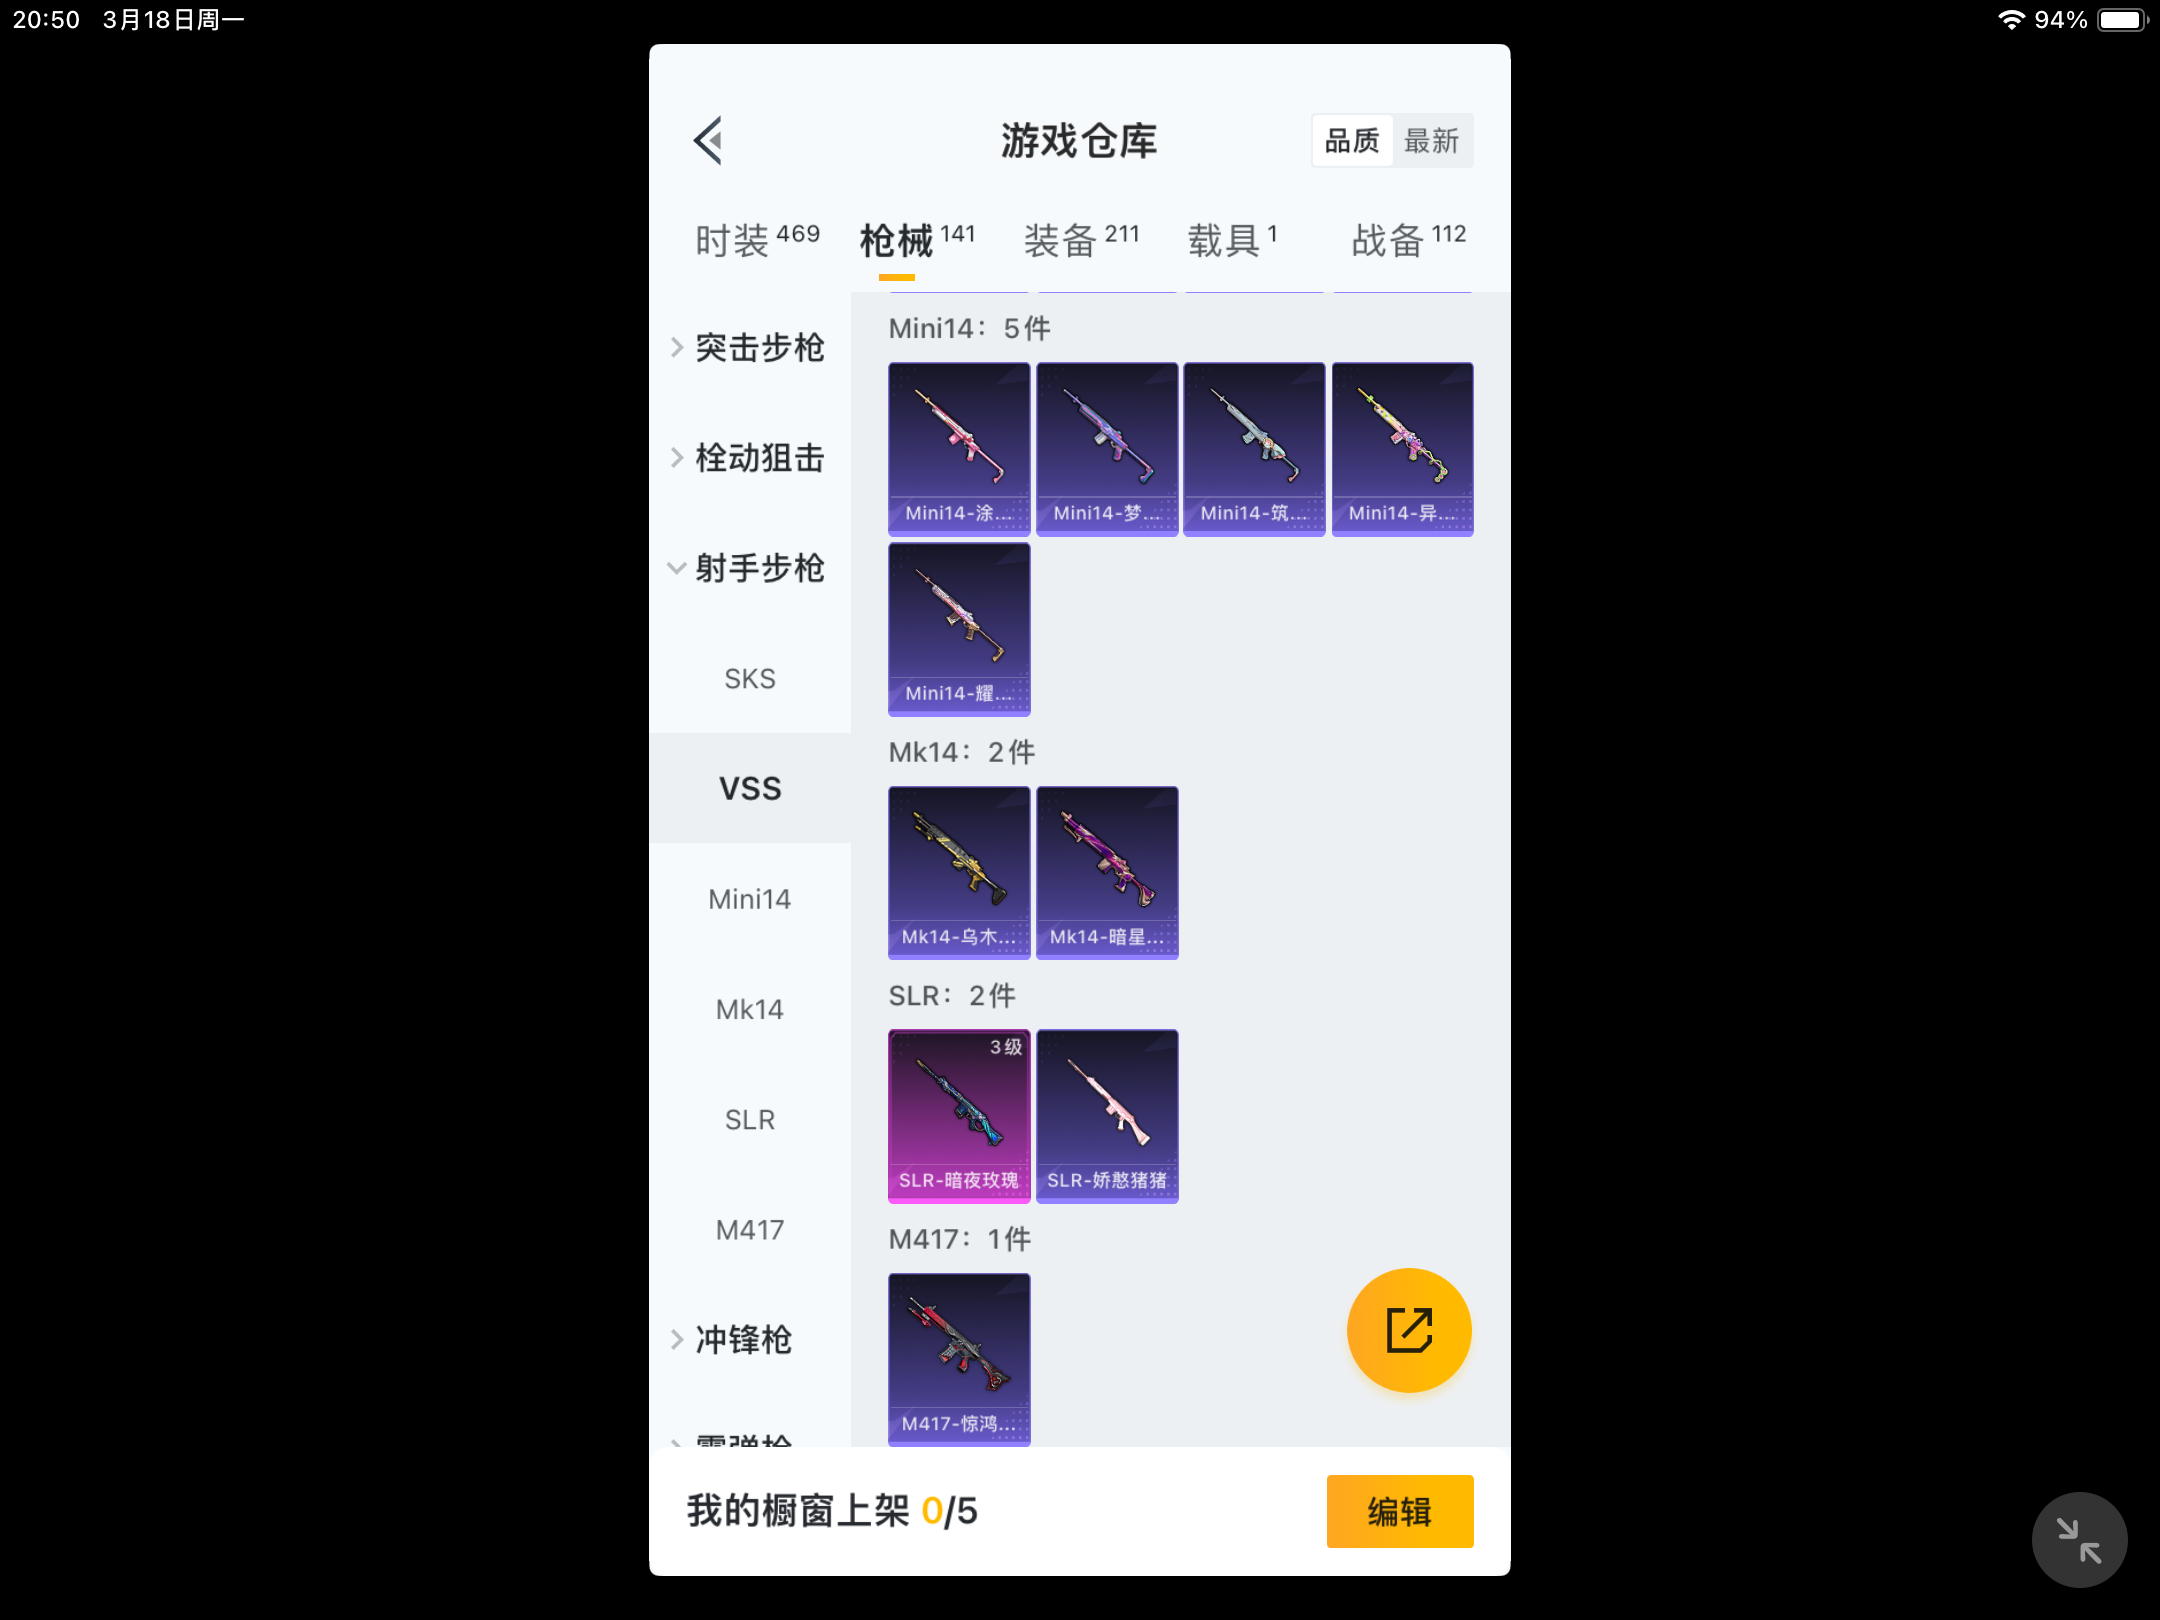This screenshot has height=1620, width=2160.
Task: Toggle 最新 sort option
Action: tap(1429, 141)
